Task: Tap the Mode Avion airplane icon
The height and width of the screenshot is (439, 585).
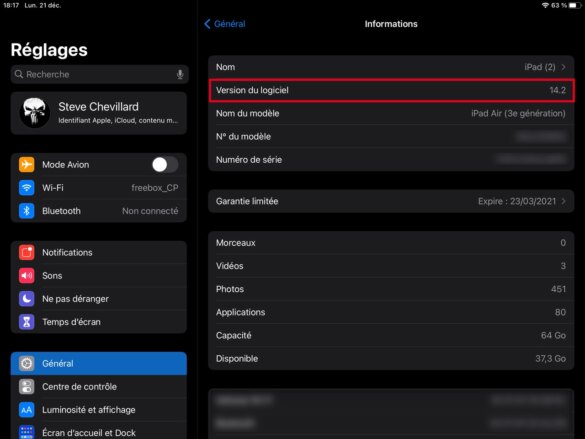Action: click(26, 164)
